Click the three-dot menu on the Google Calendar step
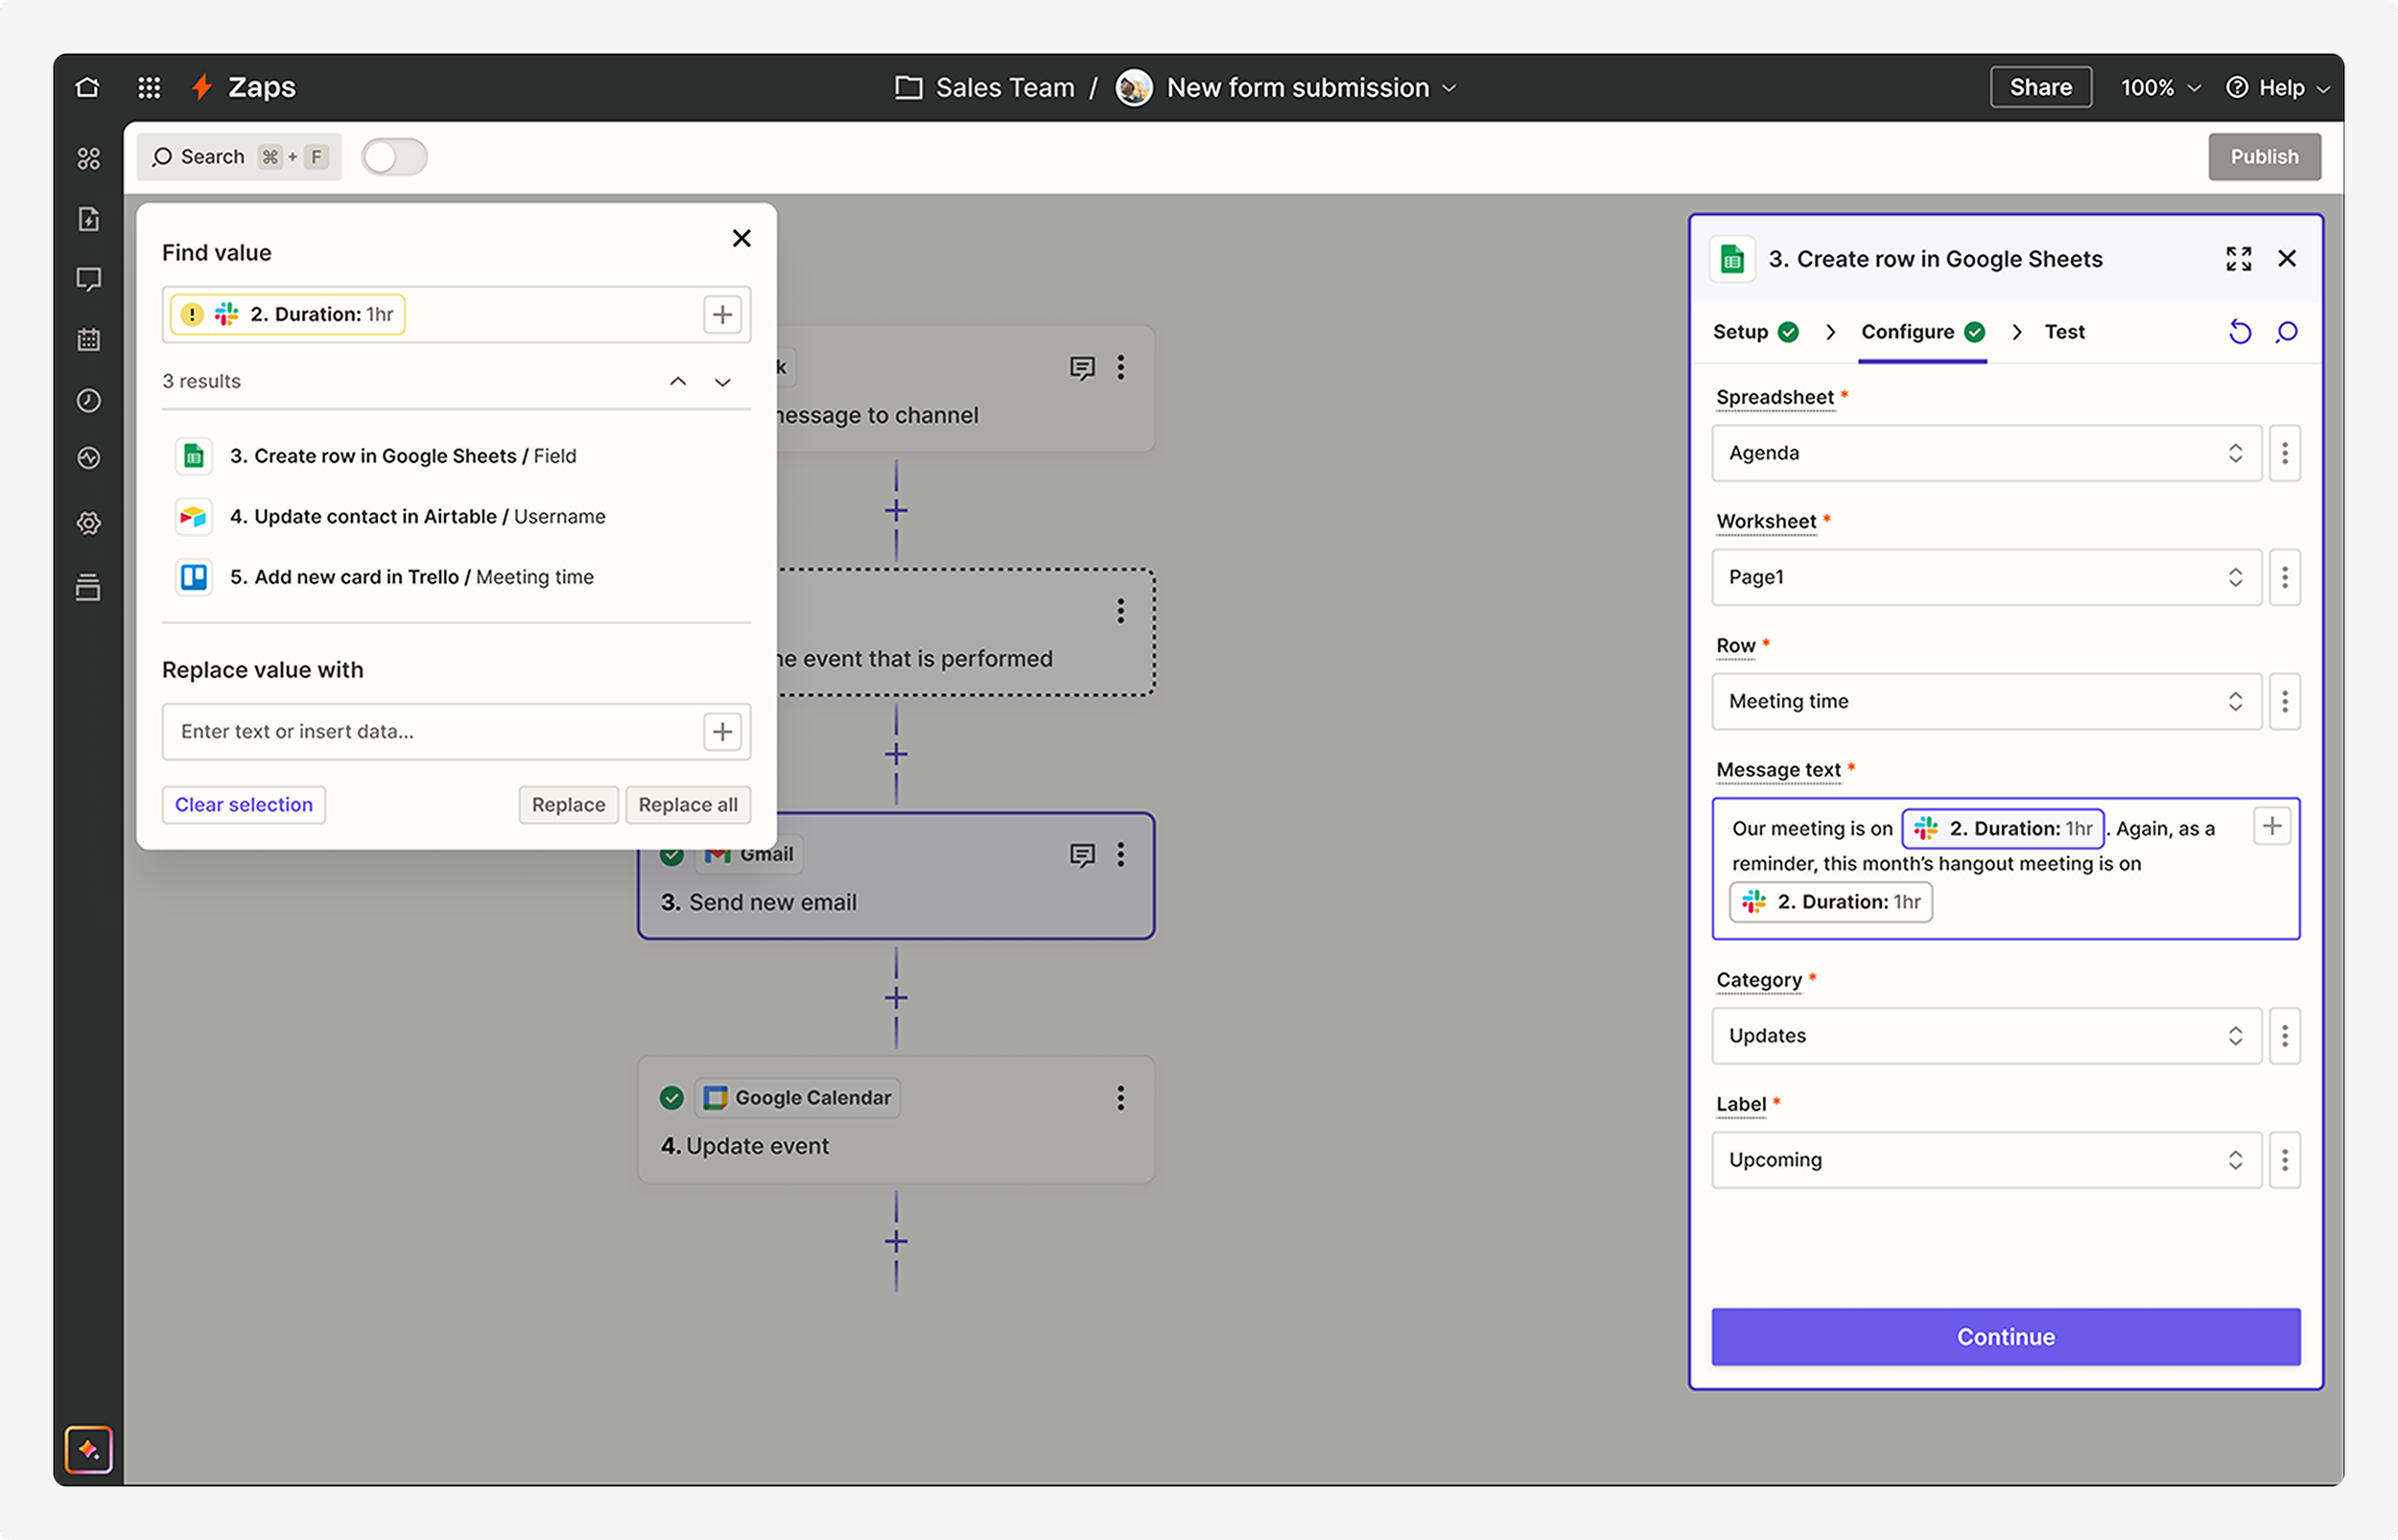Viewport: 2398px width, 1540px height. (x=1120, y=1098)
